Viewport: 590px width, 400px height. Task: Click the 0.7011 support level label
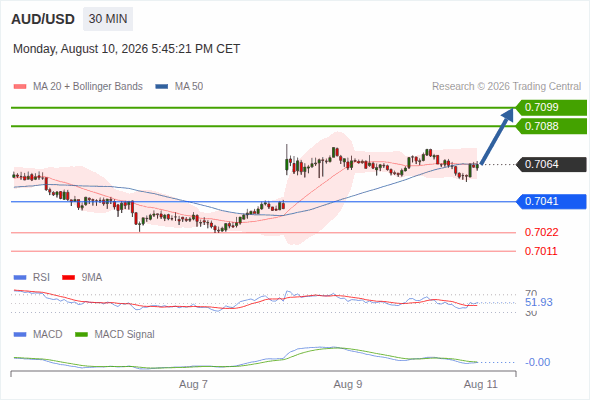541,251
